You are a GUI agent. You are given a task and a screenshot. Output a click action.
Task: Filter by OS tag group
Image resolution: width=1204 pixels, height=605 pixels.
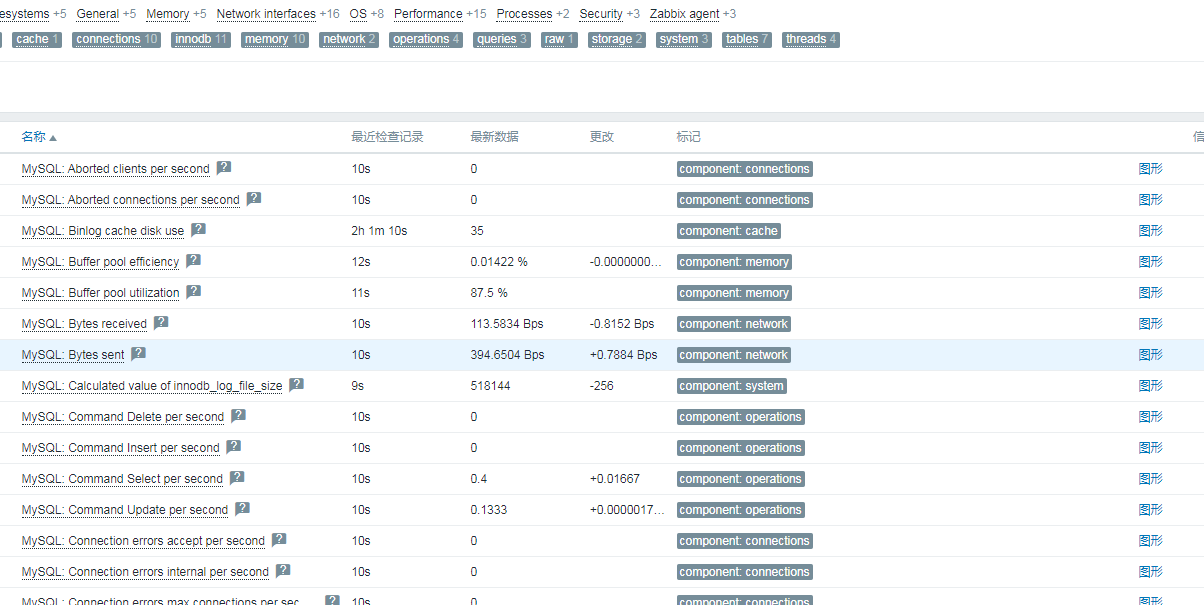click(x=358, y=14)
